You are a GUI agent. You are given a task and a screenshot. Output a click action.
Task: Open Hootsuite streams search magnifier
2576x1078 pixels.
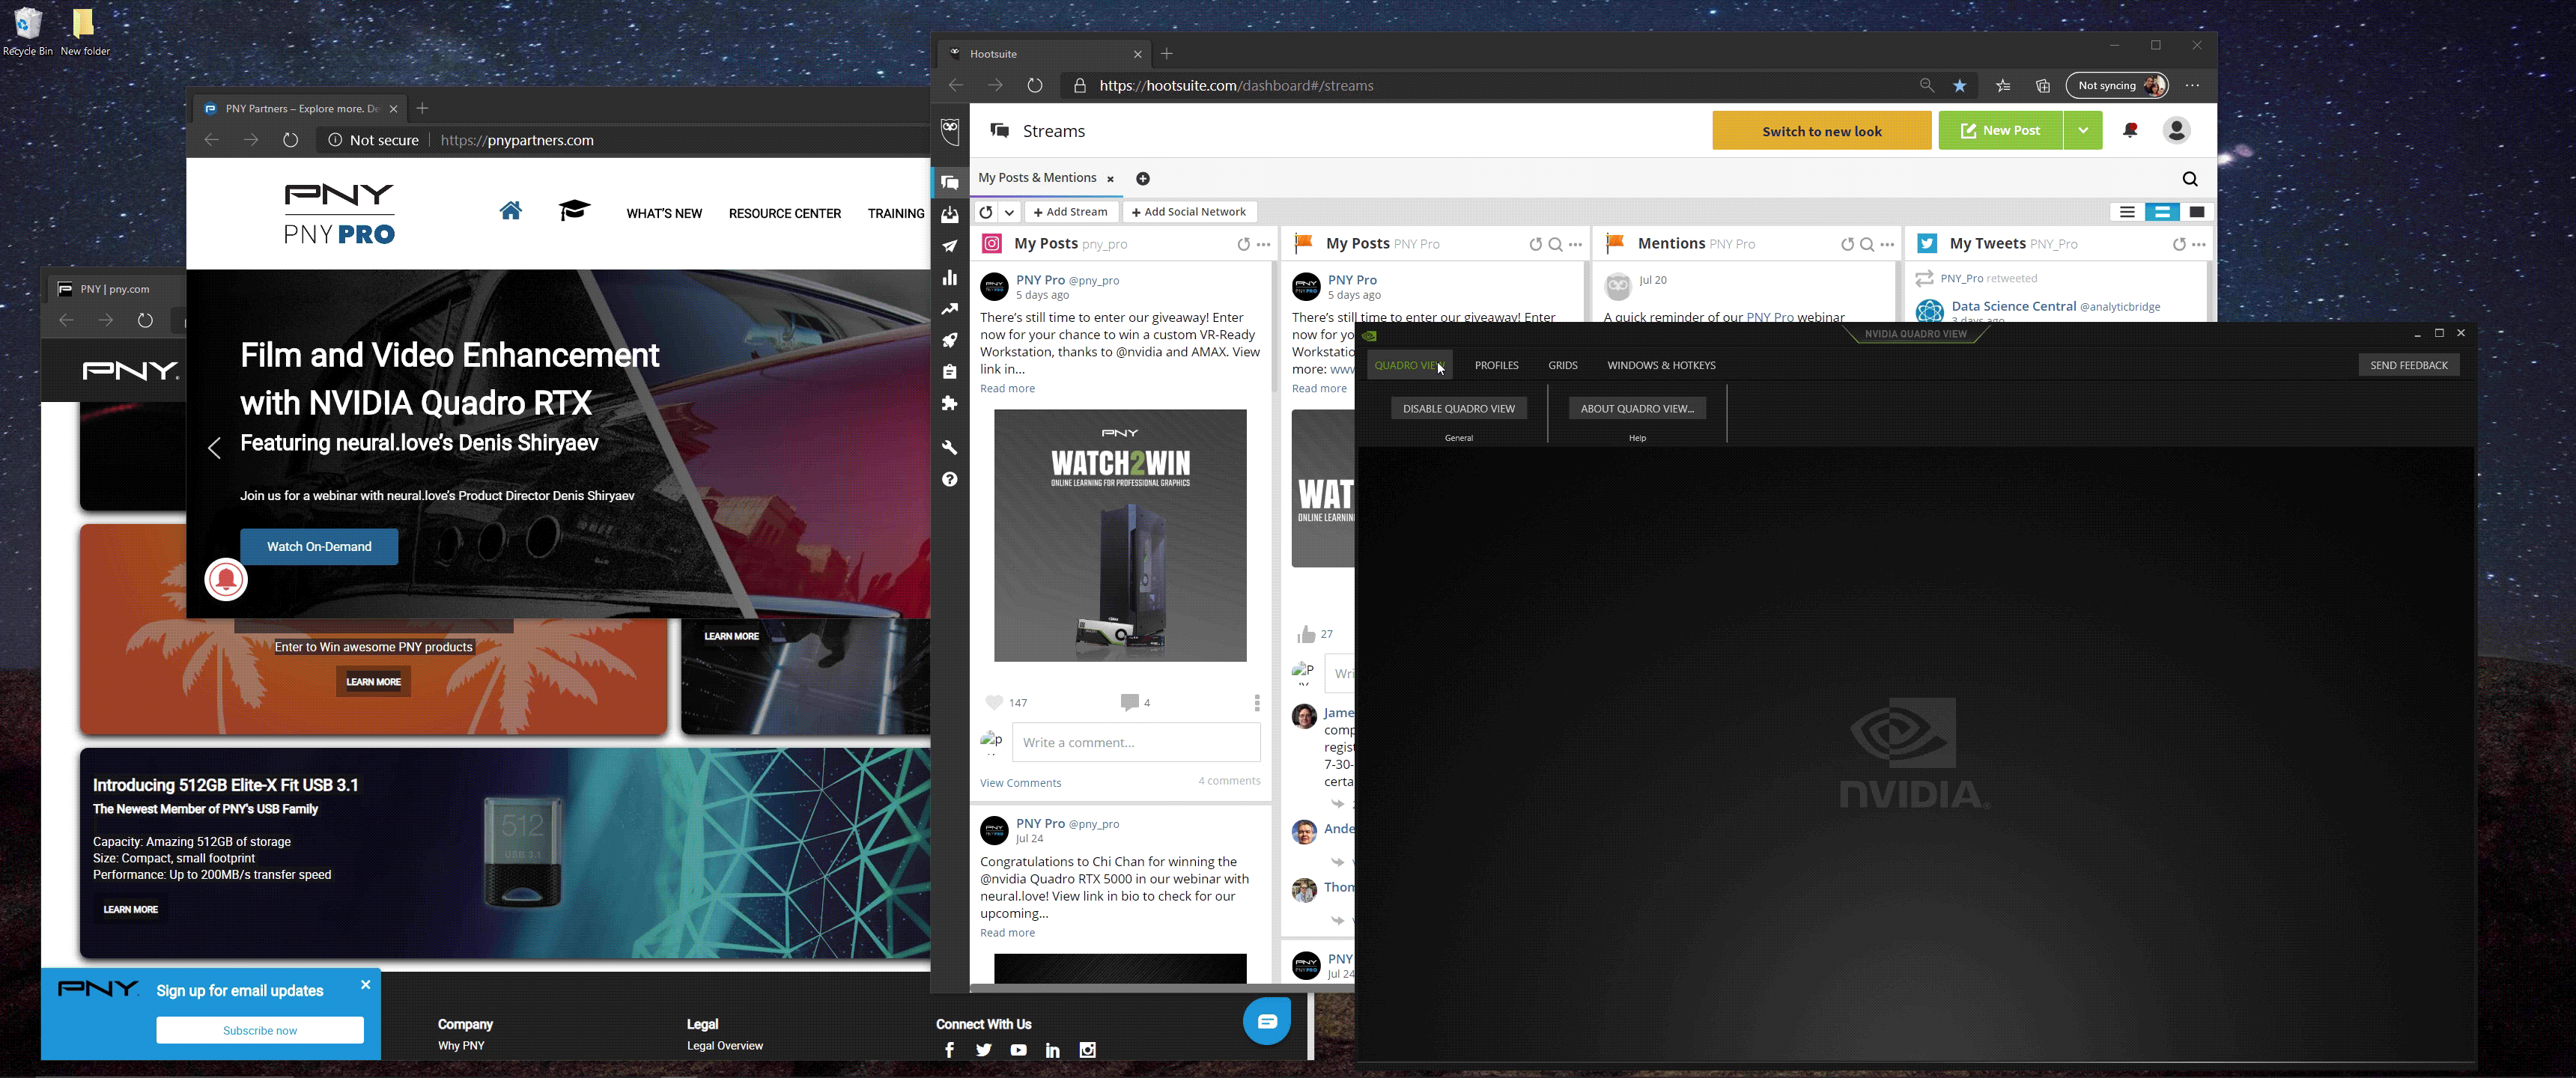pyautogui.click(x=2190, y=179)
